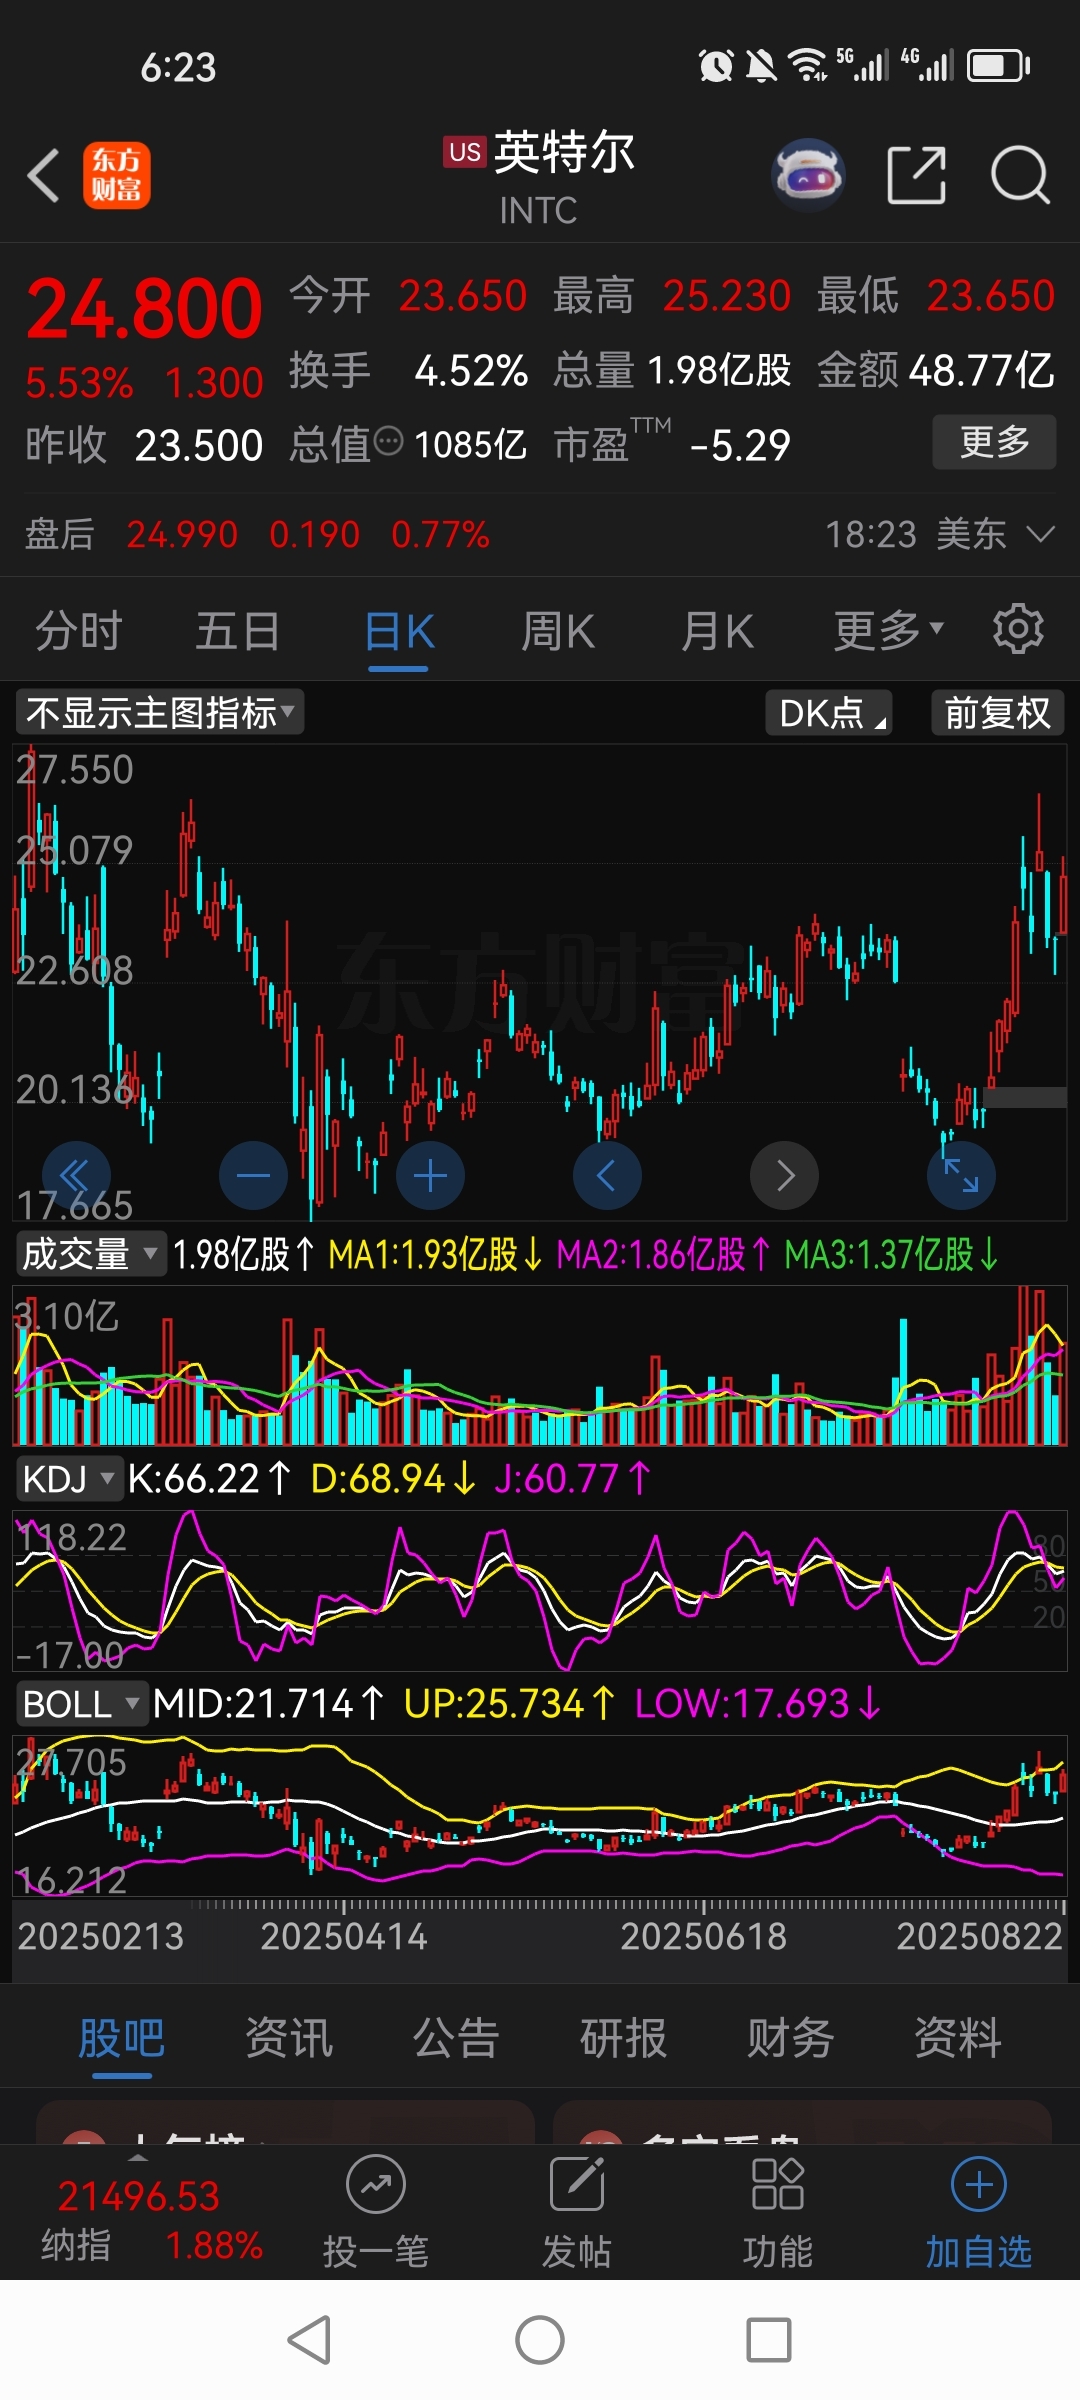Tap the volume bar chart
Image resolution: width=1080 pixels, height=2400 pixels.
(540, 1365)
